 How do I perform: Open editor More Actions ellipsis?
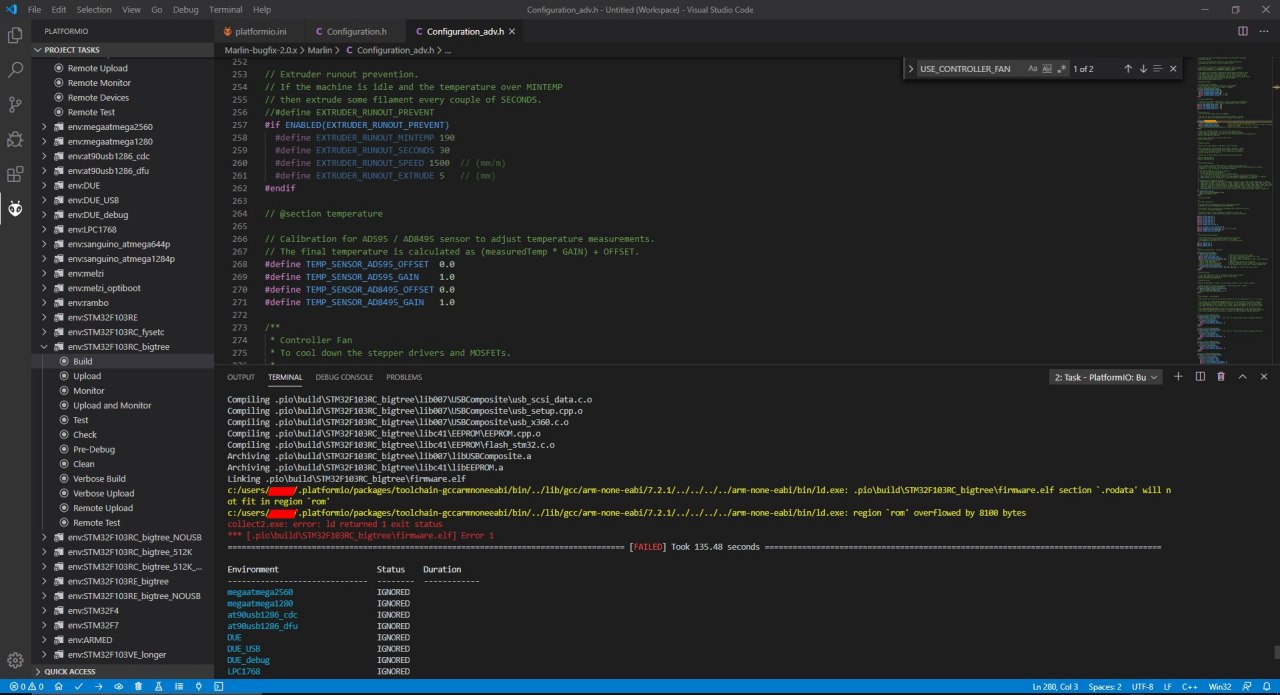(1264, 31)
